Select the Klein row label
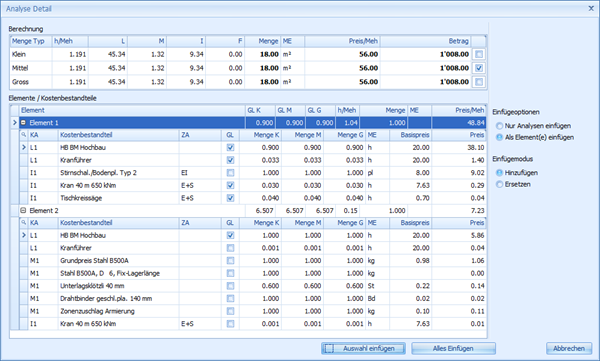 tap(19, 54)
